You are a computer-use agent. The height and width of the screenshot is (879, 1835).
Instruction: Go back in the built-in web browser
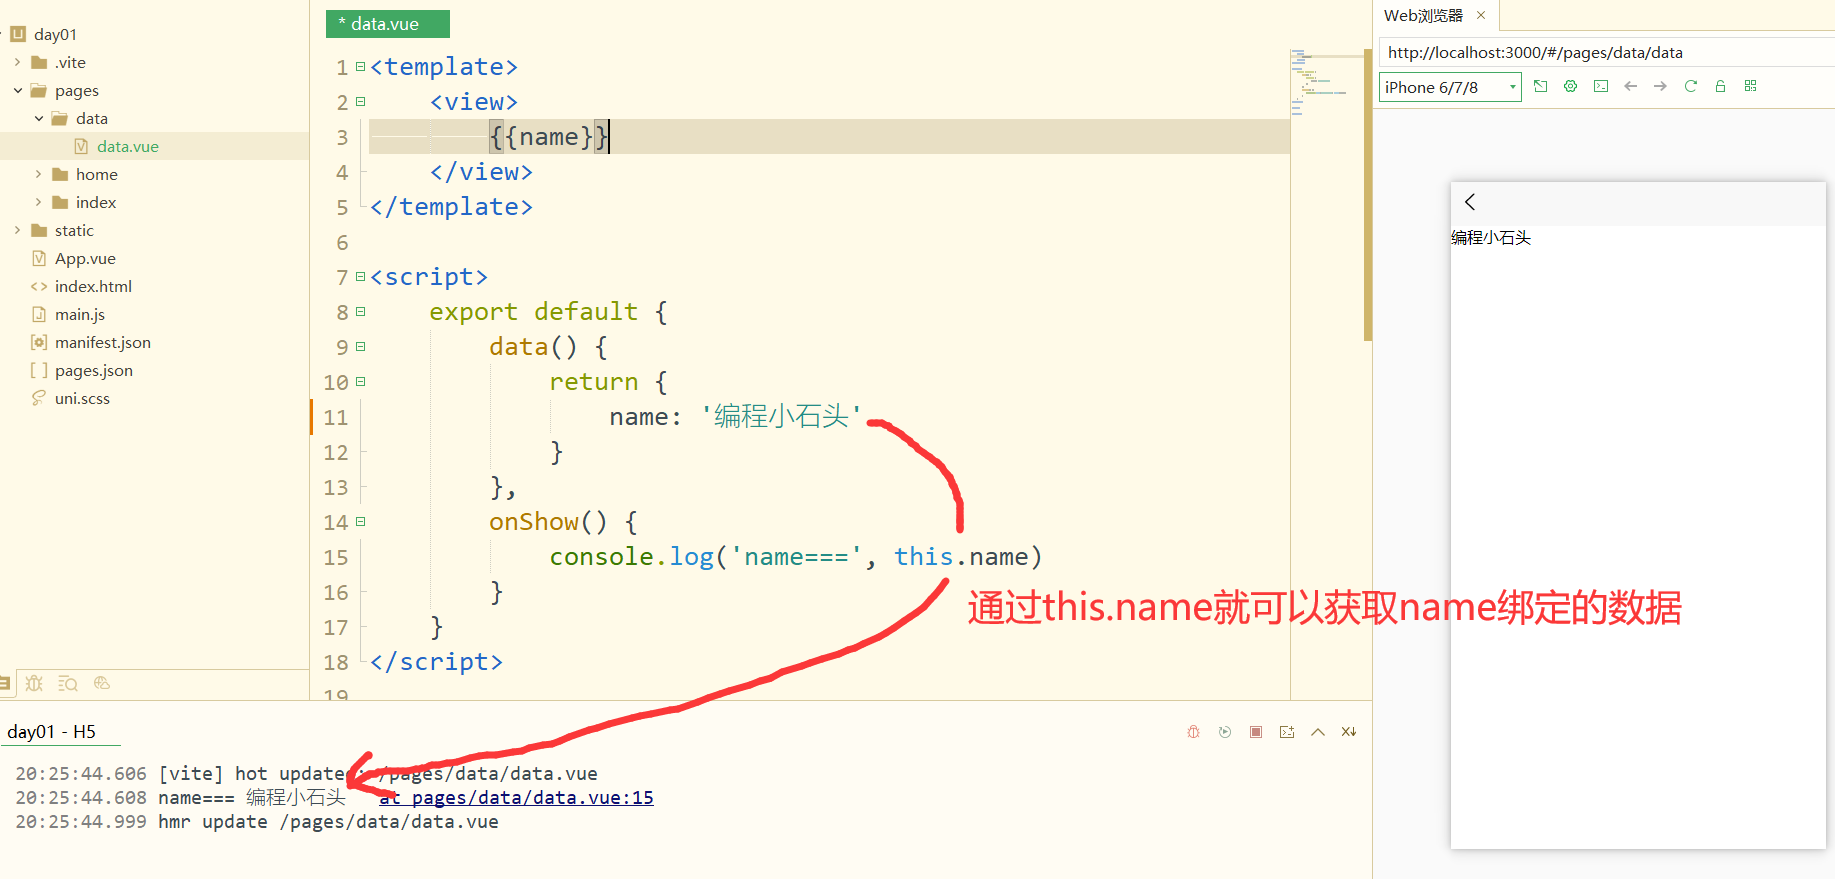(x=1631, y=86)
